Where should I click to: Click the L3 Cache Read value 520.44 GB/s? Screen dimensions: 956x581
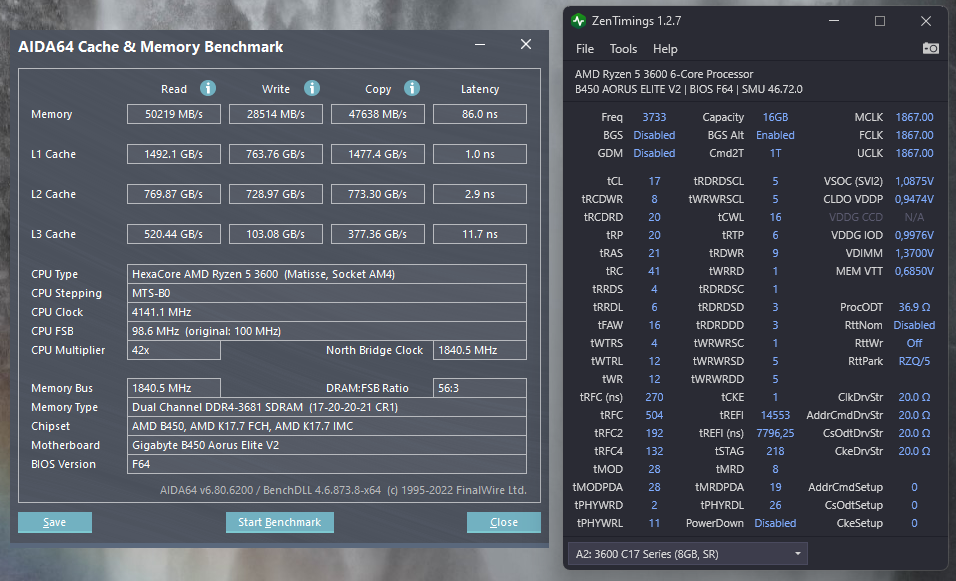point(174,234)
